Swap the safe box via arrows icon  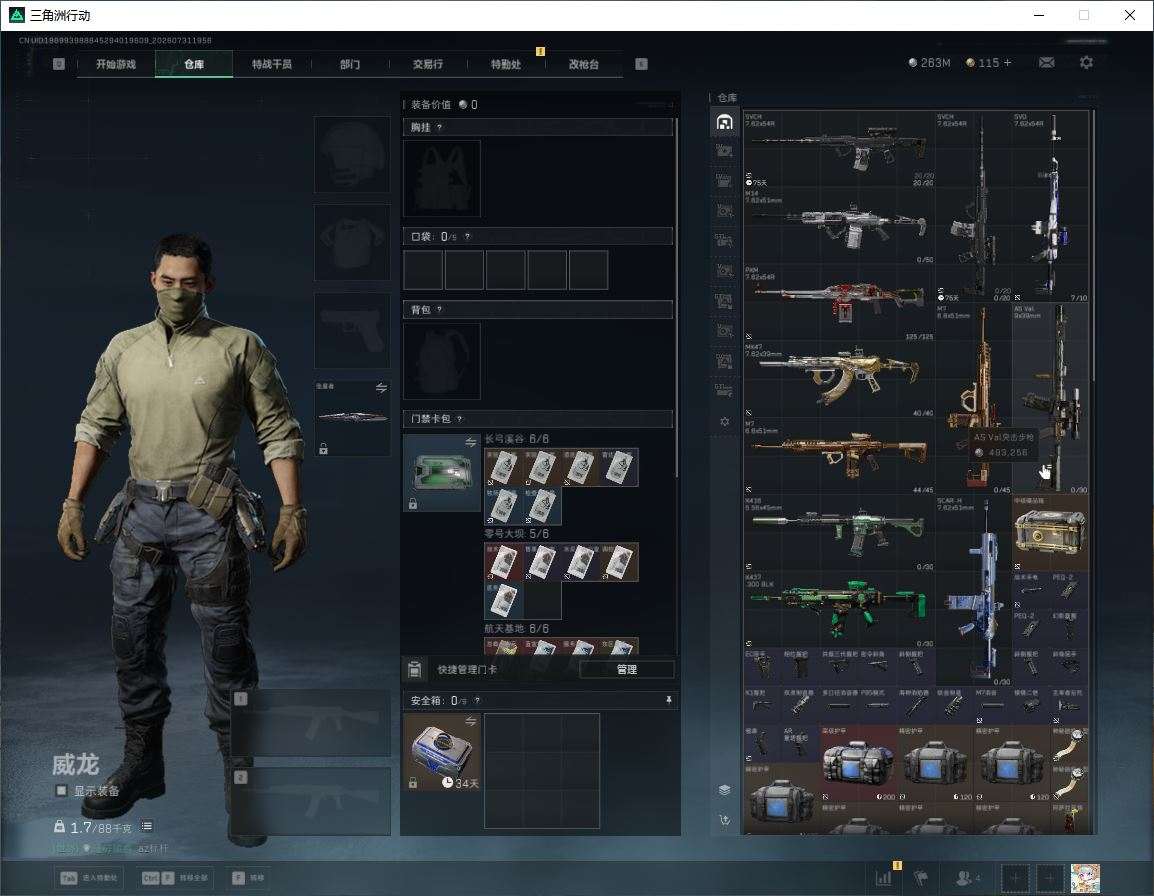[x=470, y=722]
